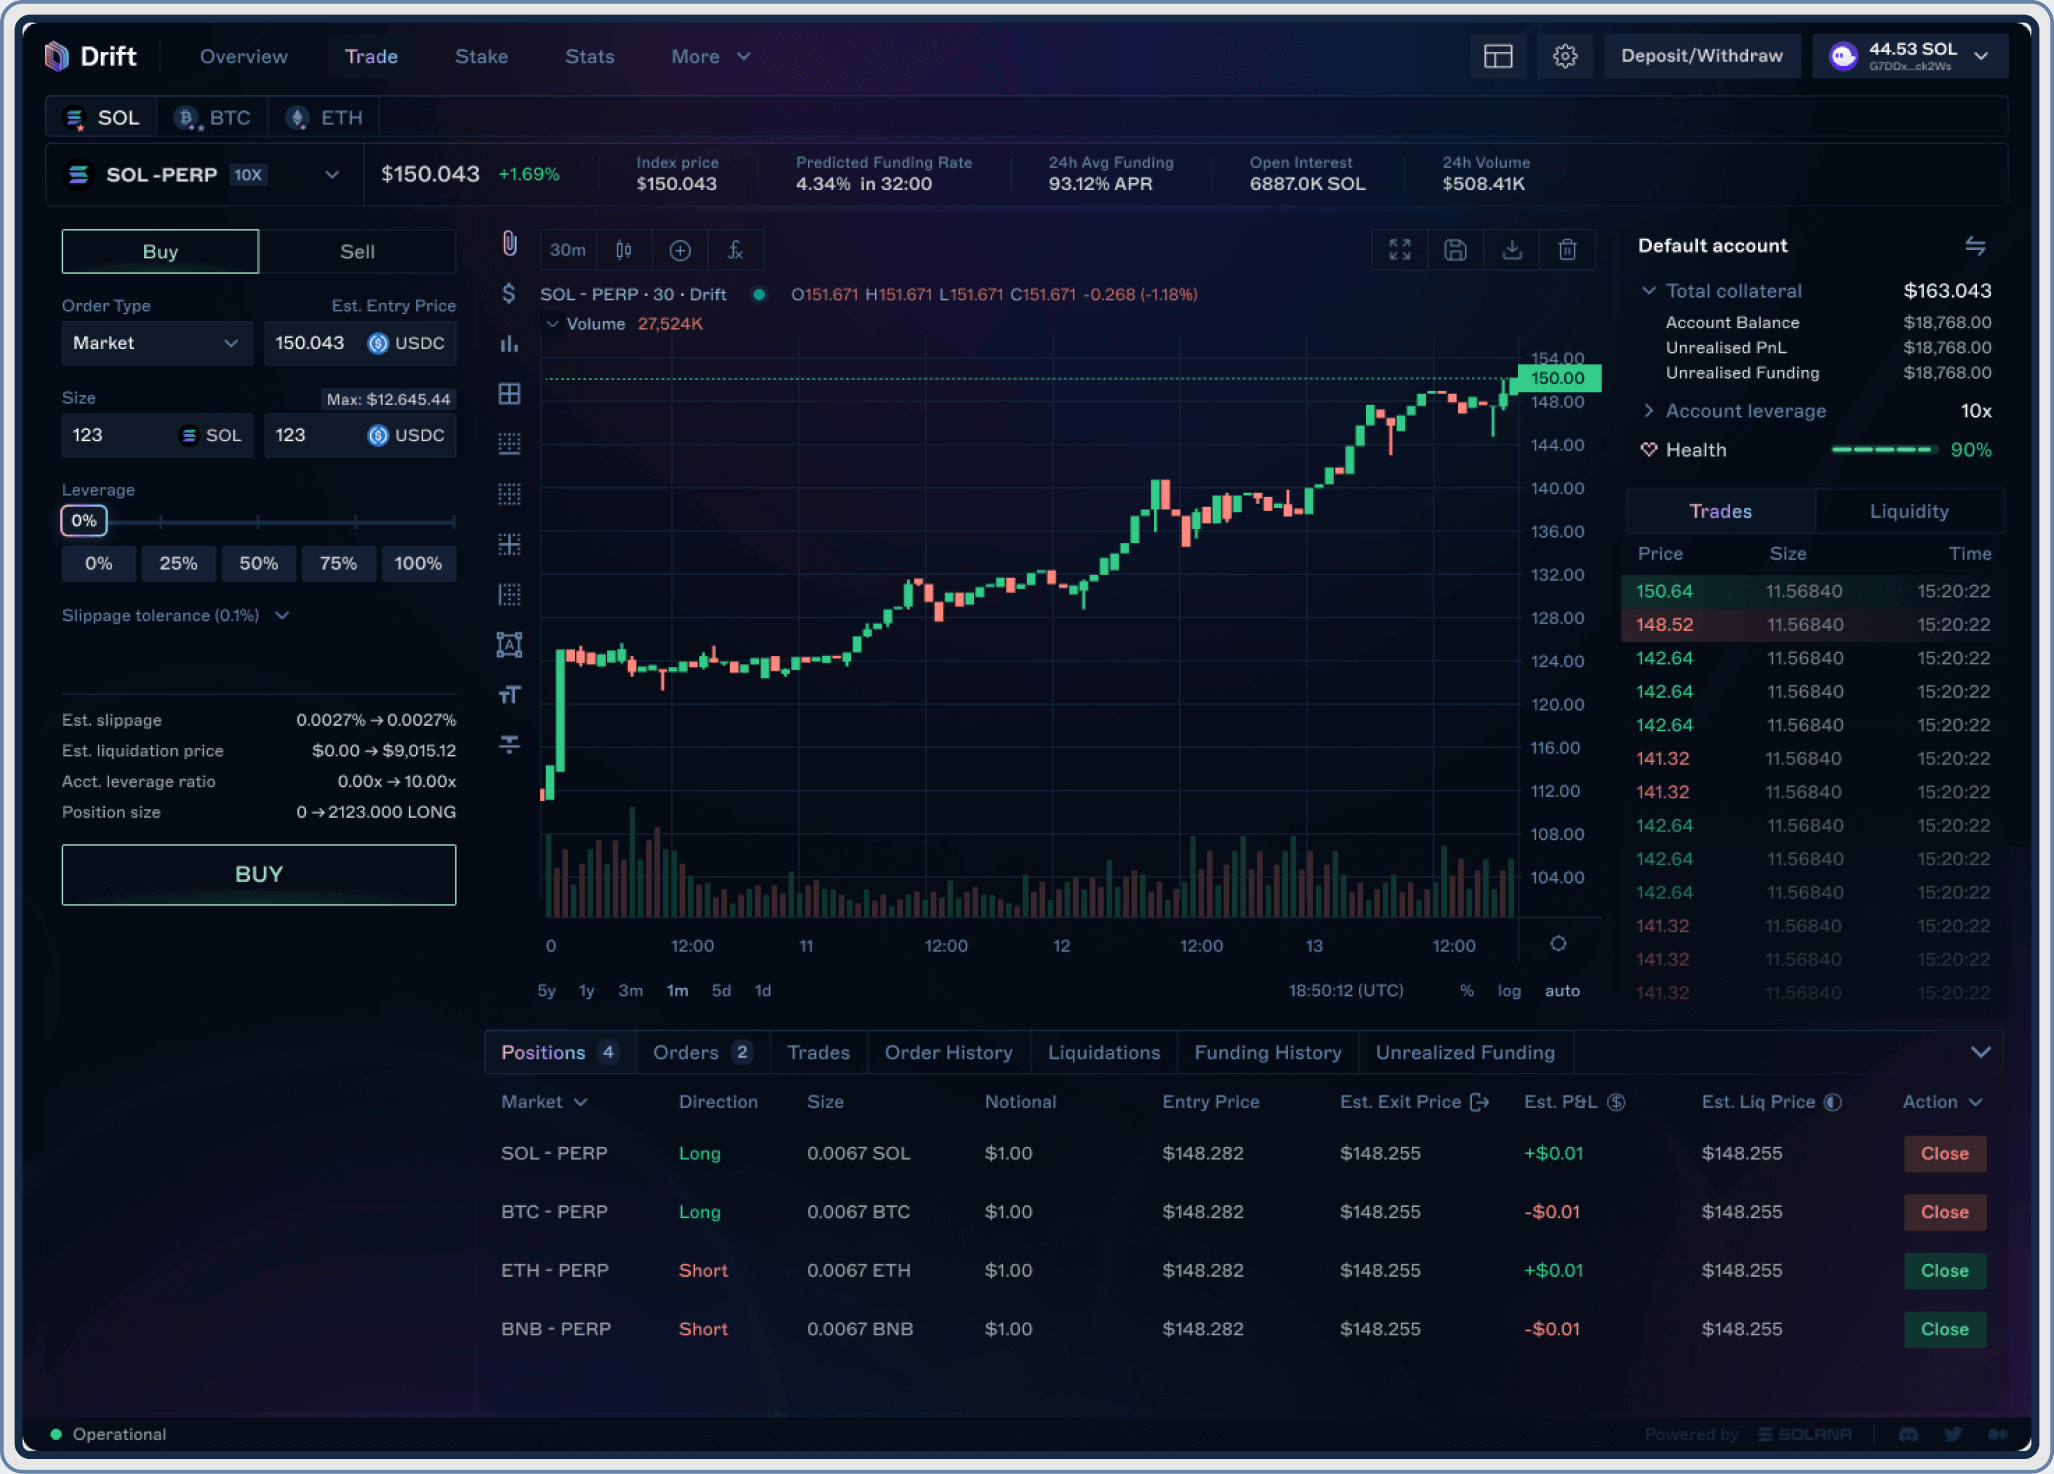Click the candlestick chart type icon
The image size is (2054, 1474).
click(x=624, y=250)
